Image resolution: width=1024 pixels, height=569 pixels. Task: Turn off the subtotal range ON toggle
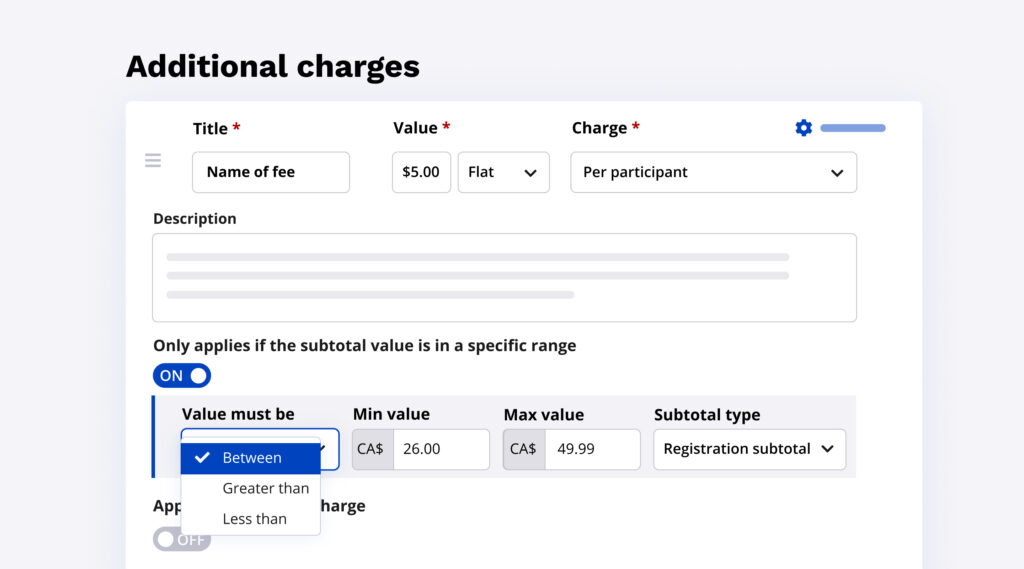[x=181, y=376]
